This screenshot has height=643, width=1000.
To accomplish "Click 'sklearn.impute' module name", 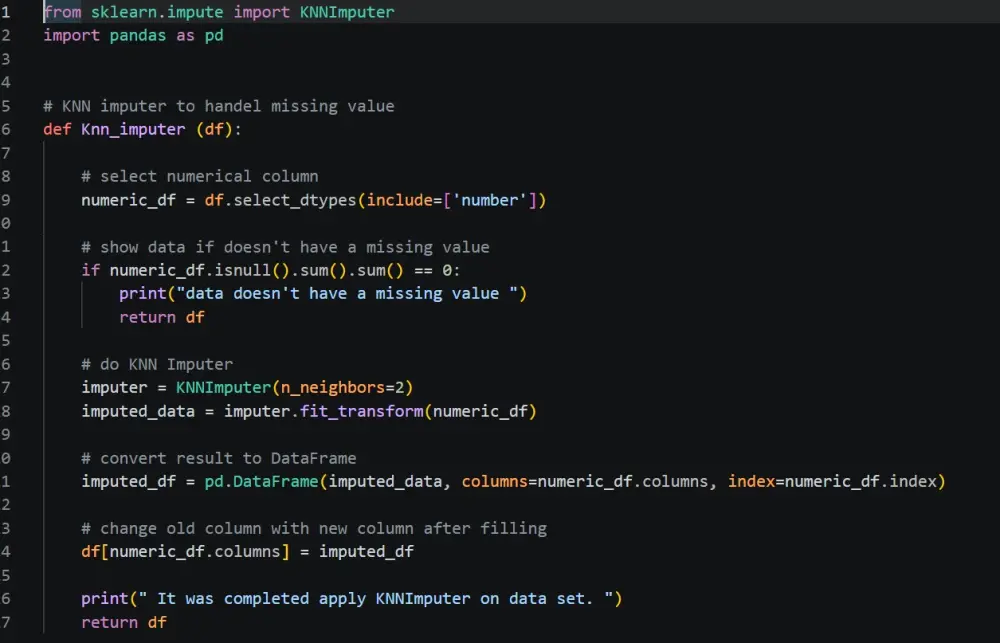I will 157,12.
